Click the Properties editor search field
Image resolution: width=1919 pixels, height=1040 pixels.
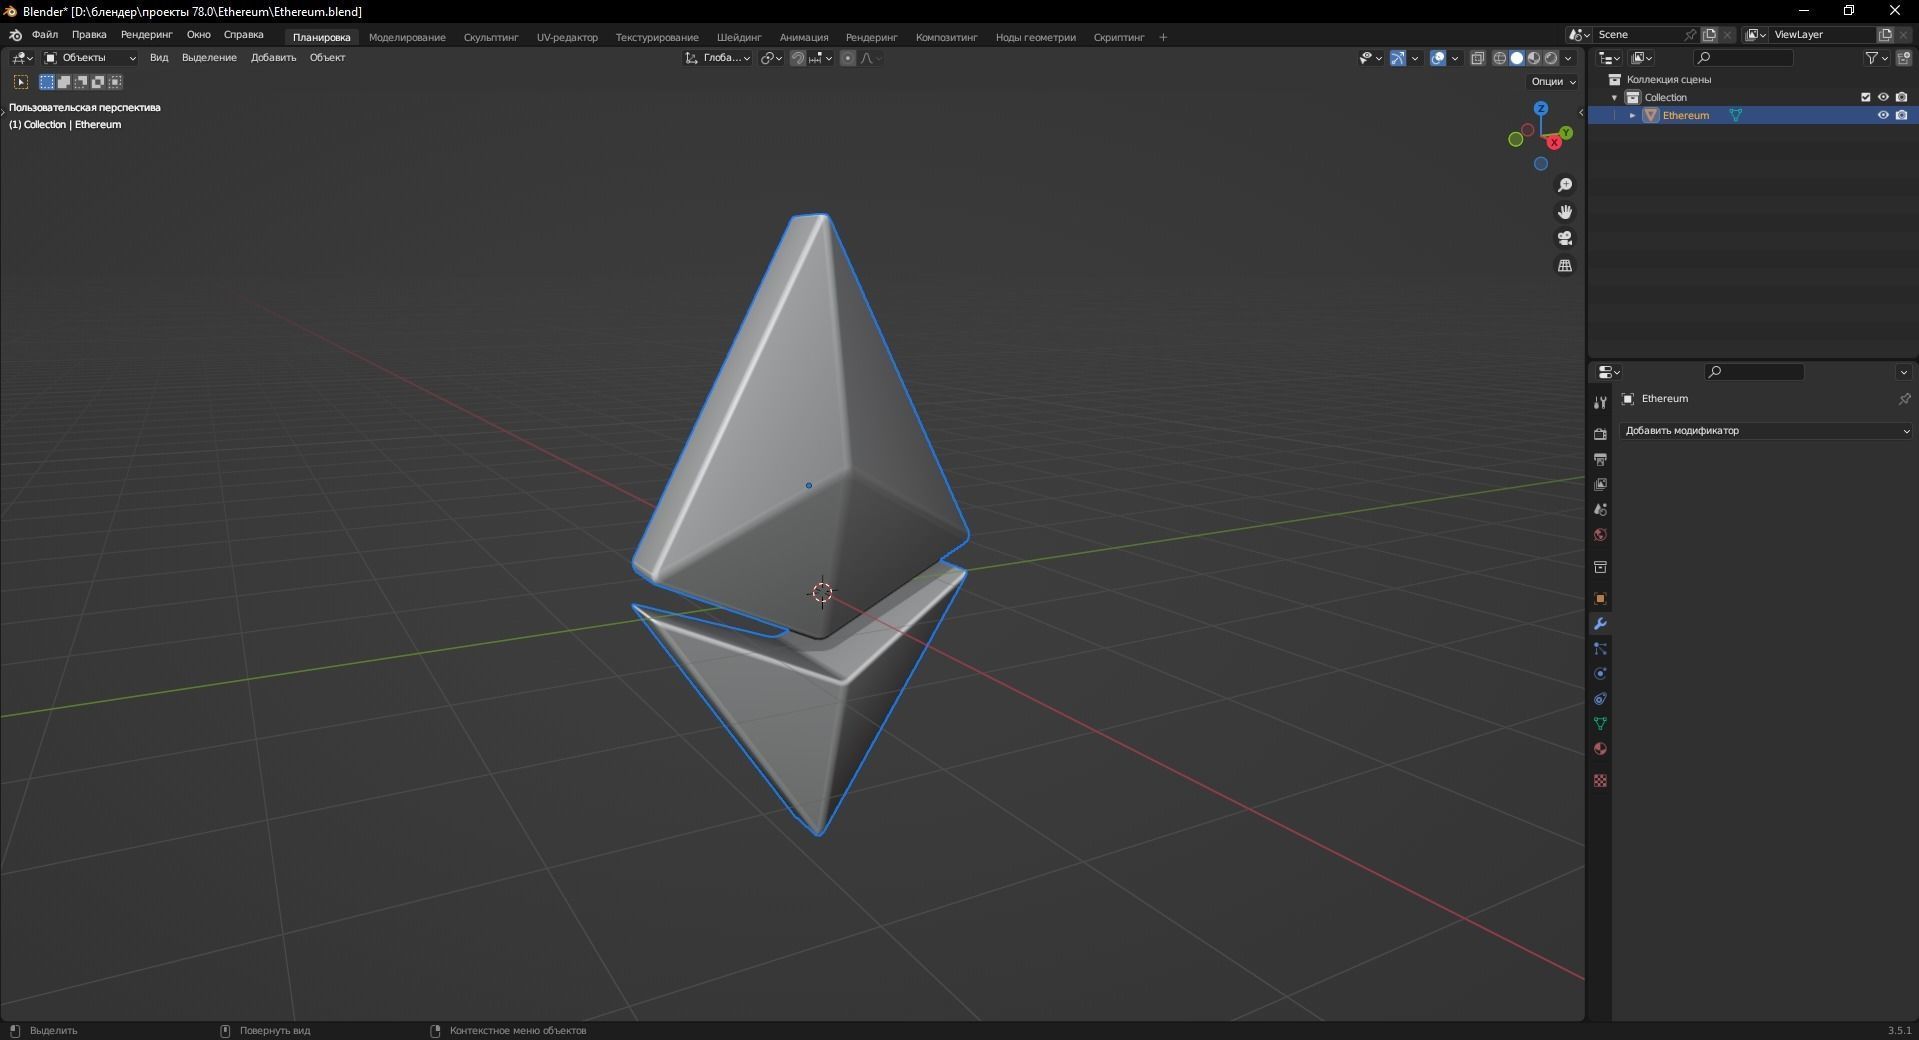[1754, 372]
